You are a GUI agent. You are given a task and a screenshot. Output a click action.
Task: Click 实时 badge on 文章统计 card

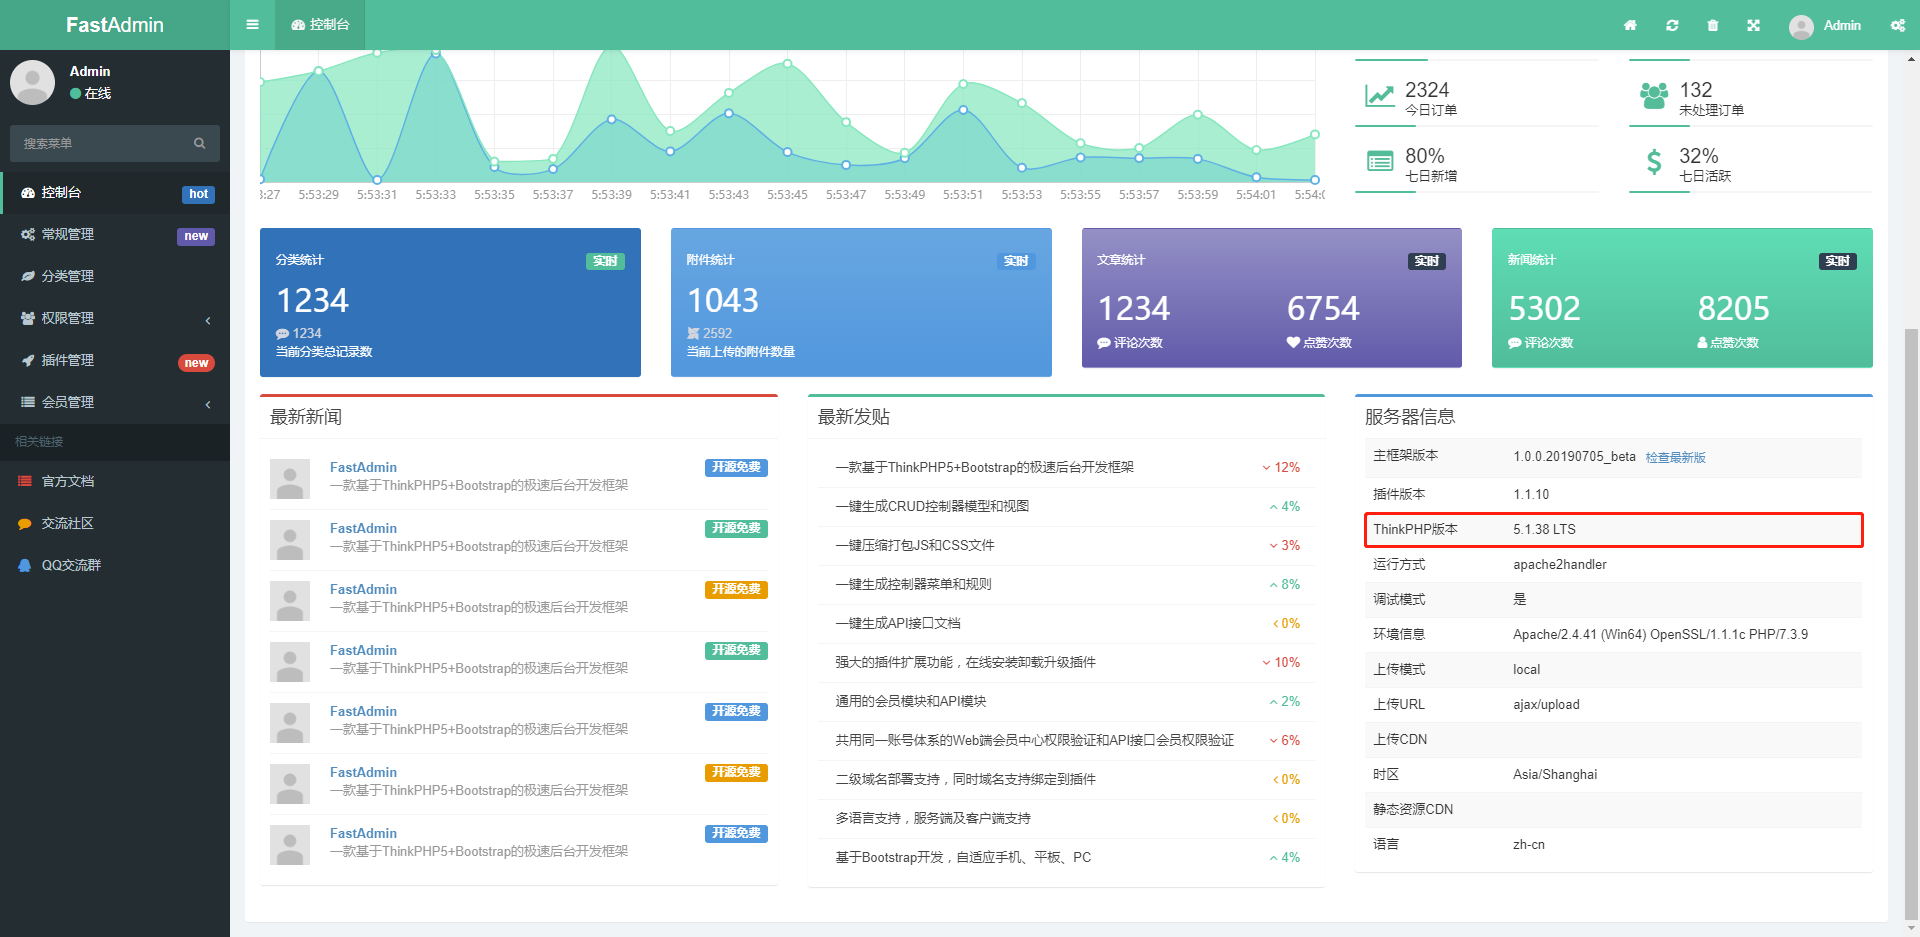[x=1427, y=261]
